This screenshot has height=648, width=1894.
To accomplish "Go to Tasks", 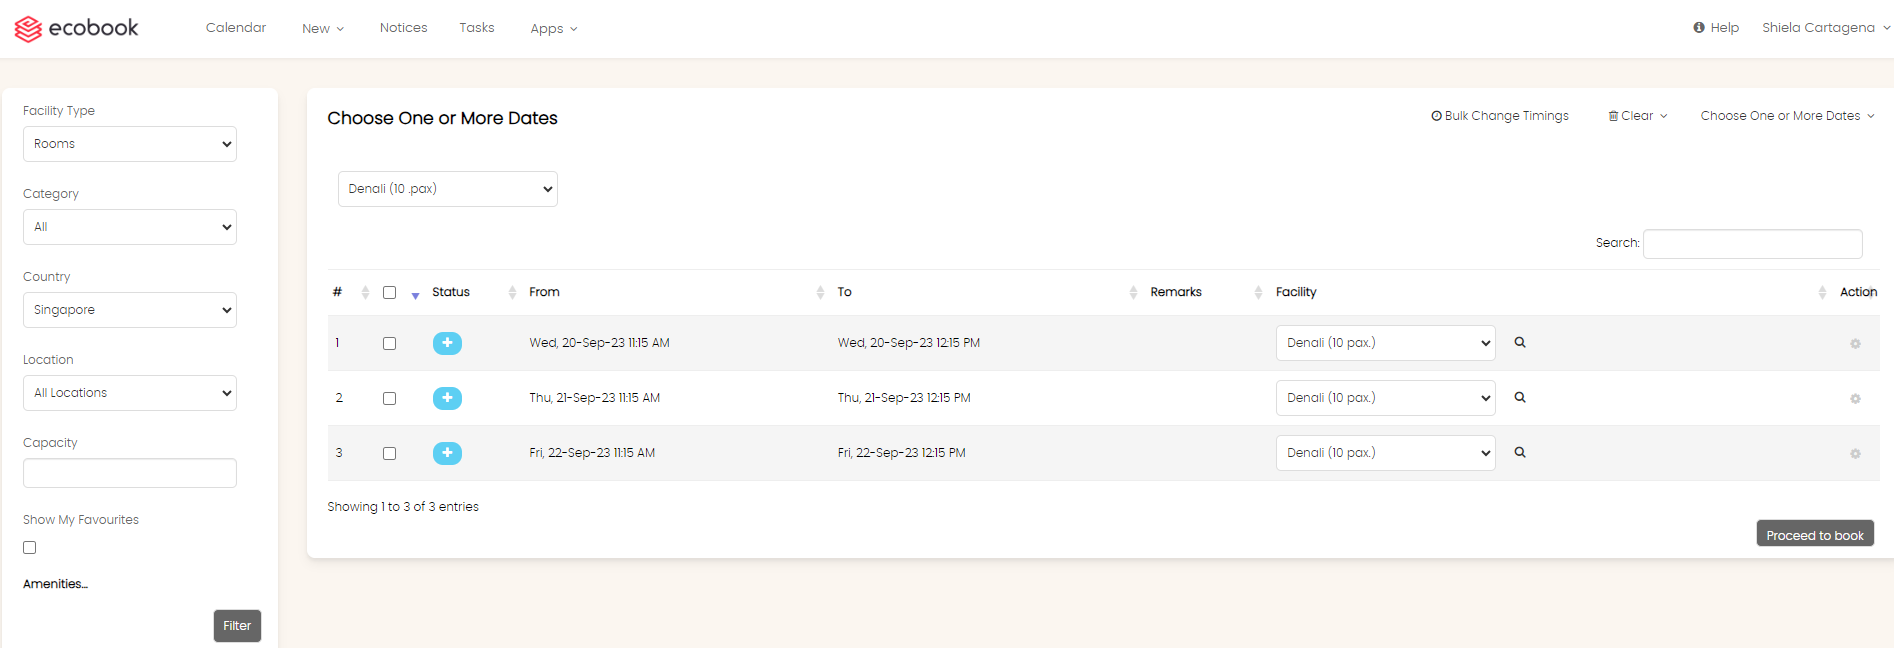I will 477,28.
